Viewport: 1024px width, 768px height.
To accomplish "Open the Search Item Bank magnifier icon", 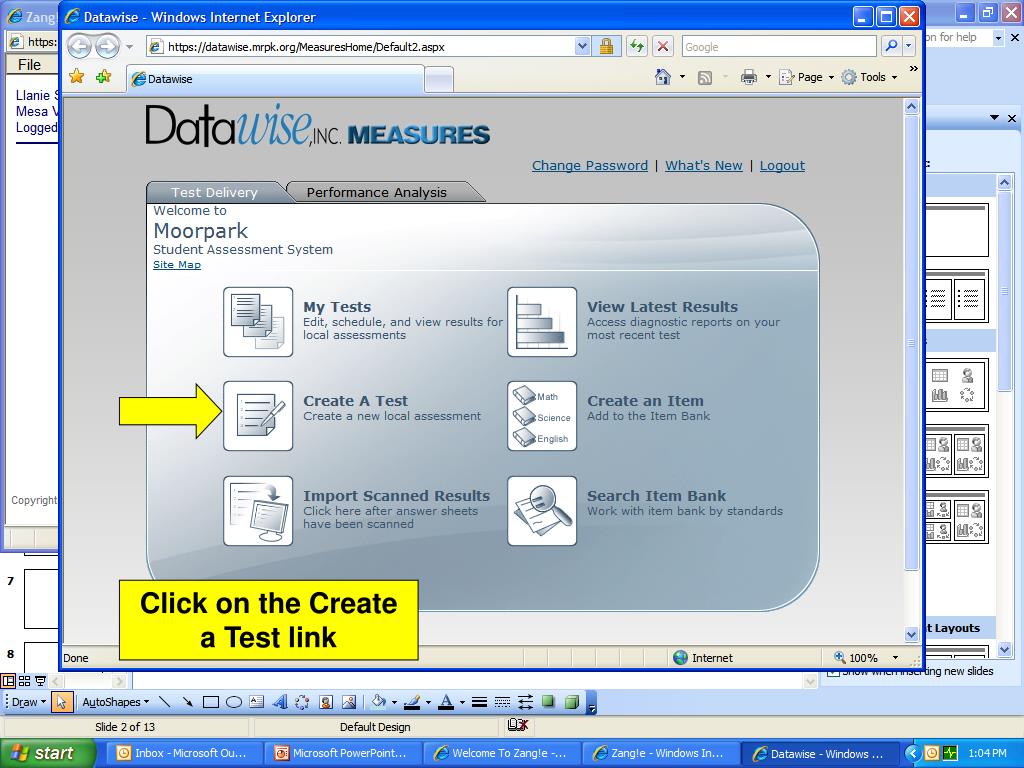I will pyautogui.click(x=542, y=511).
